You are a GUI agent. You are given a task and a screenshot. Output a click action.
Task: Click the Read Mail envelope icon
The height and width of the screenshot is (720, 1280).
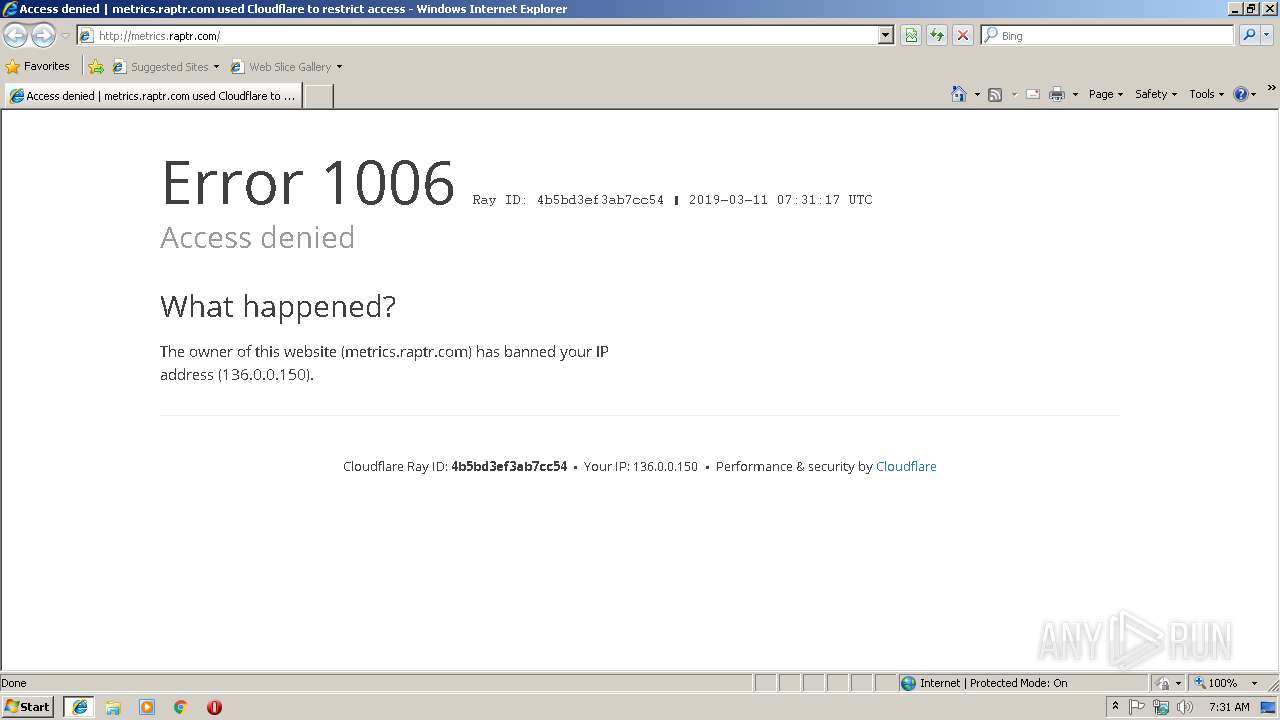click(x=1033, y=94)
